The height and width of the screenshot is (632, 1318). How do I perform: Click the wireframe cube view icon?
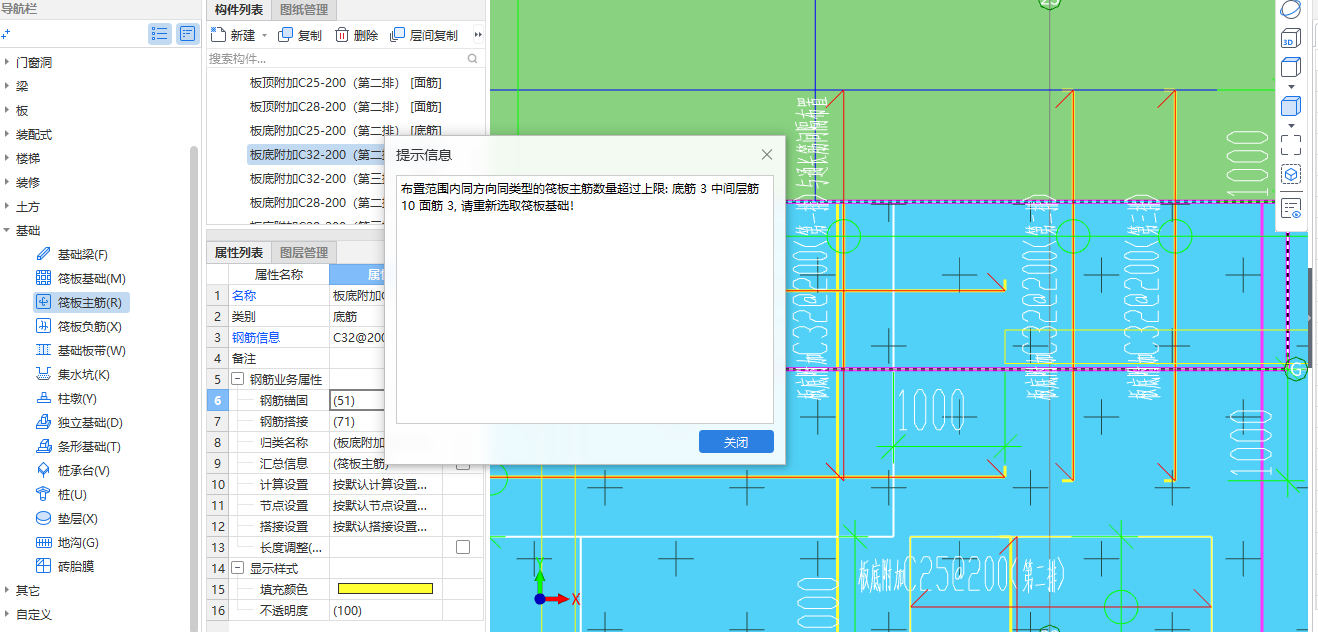pos(1291,68)
